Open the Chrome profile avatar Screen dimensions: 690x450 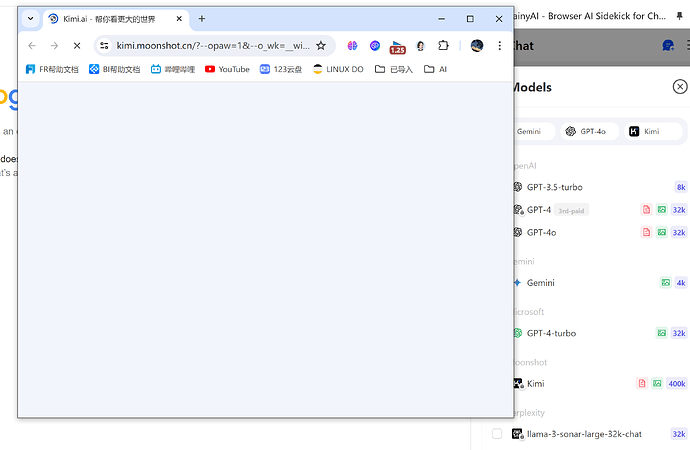tap(477, 45)
